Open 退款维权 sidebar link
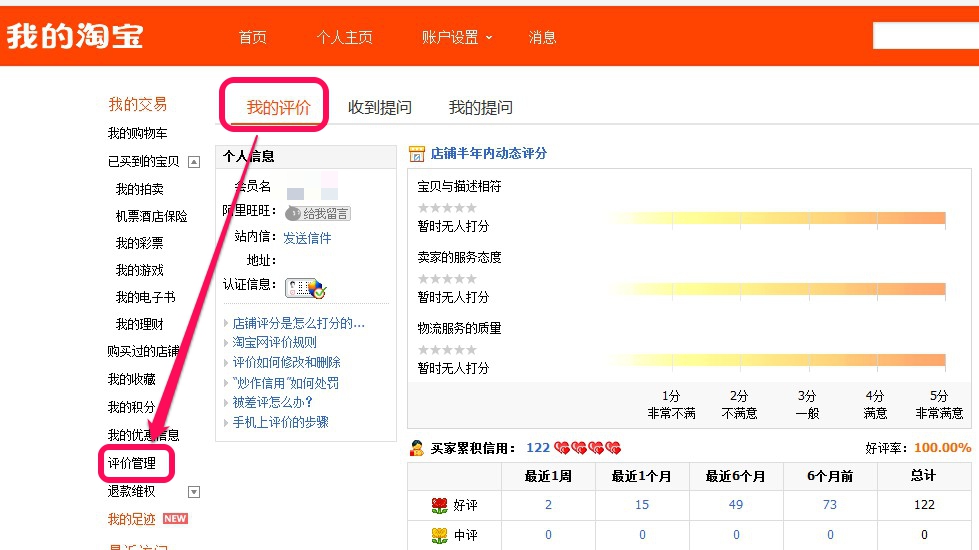This screenshot has height=550, width=979. pos(131,491)
